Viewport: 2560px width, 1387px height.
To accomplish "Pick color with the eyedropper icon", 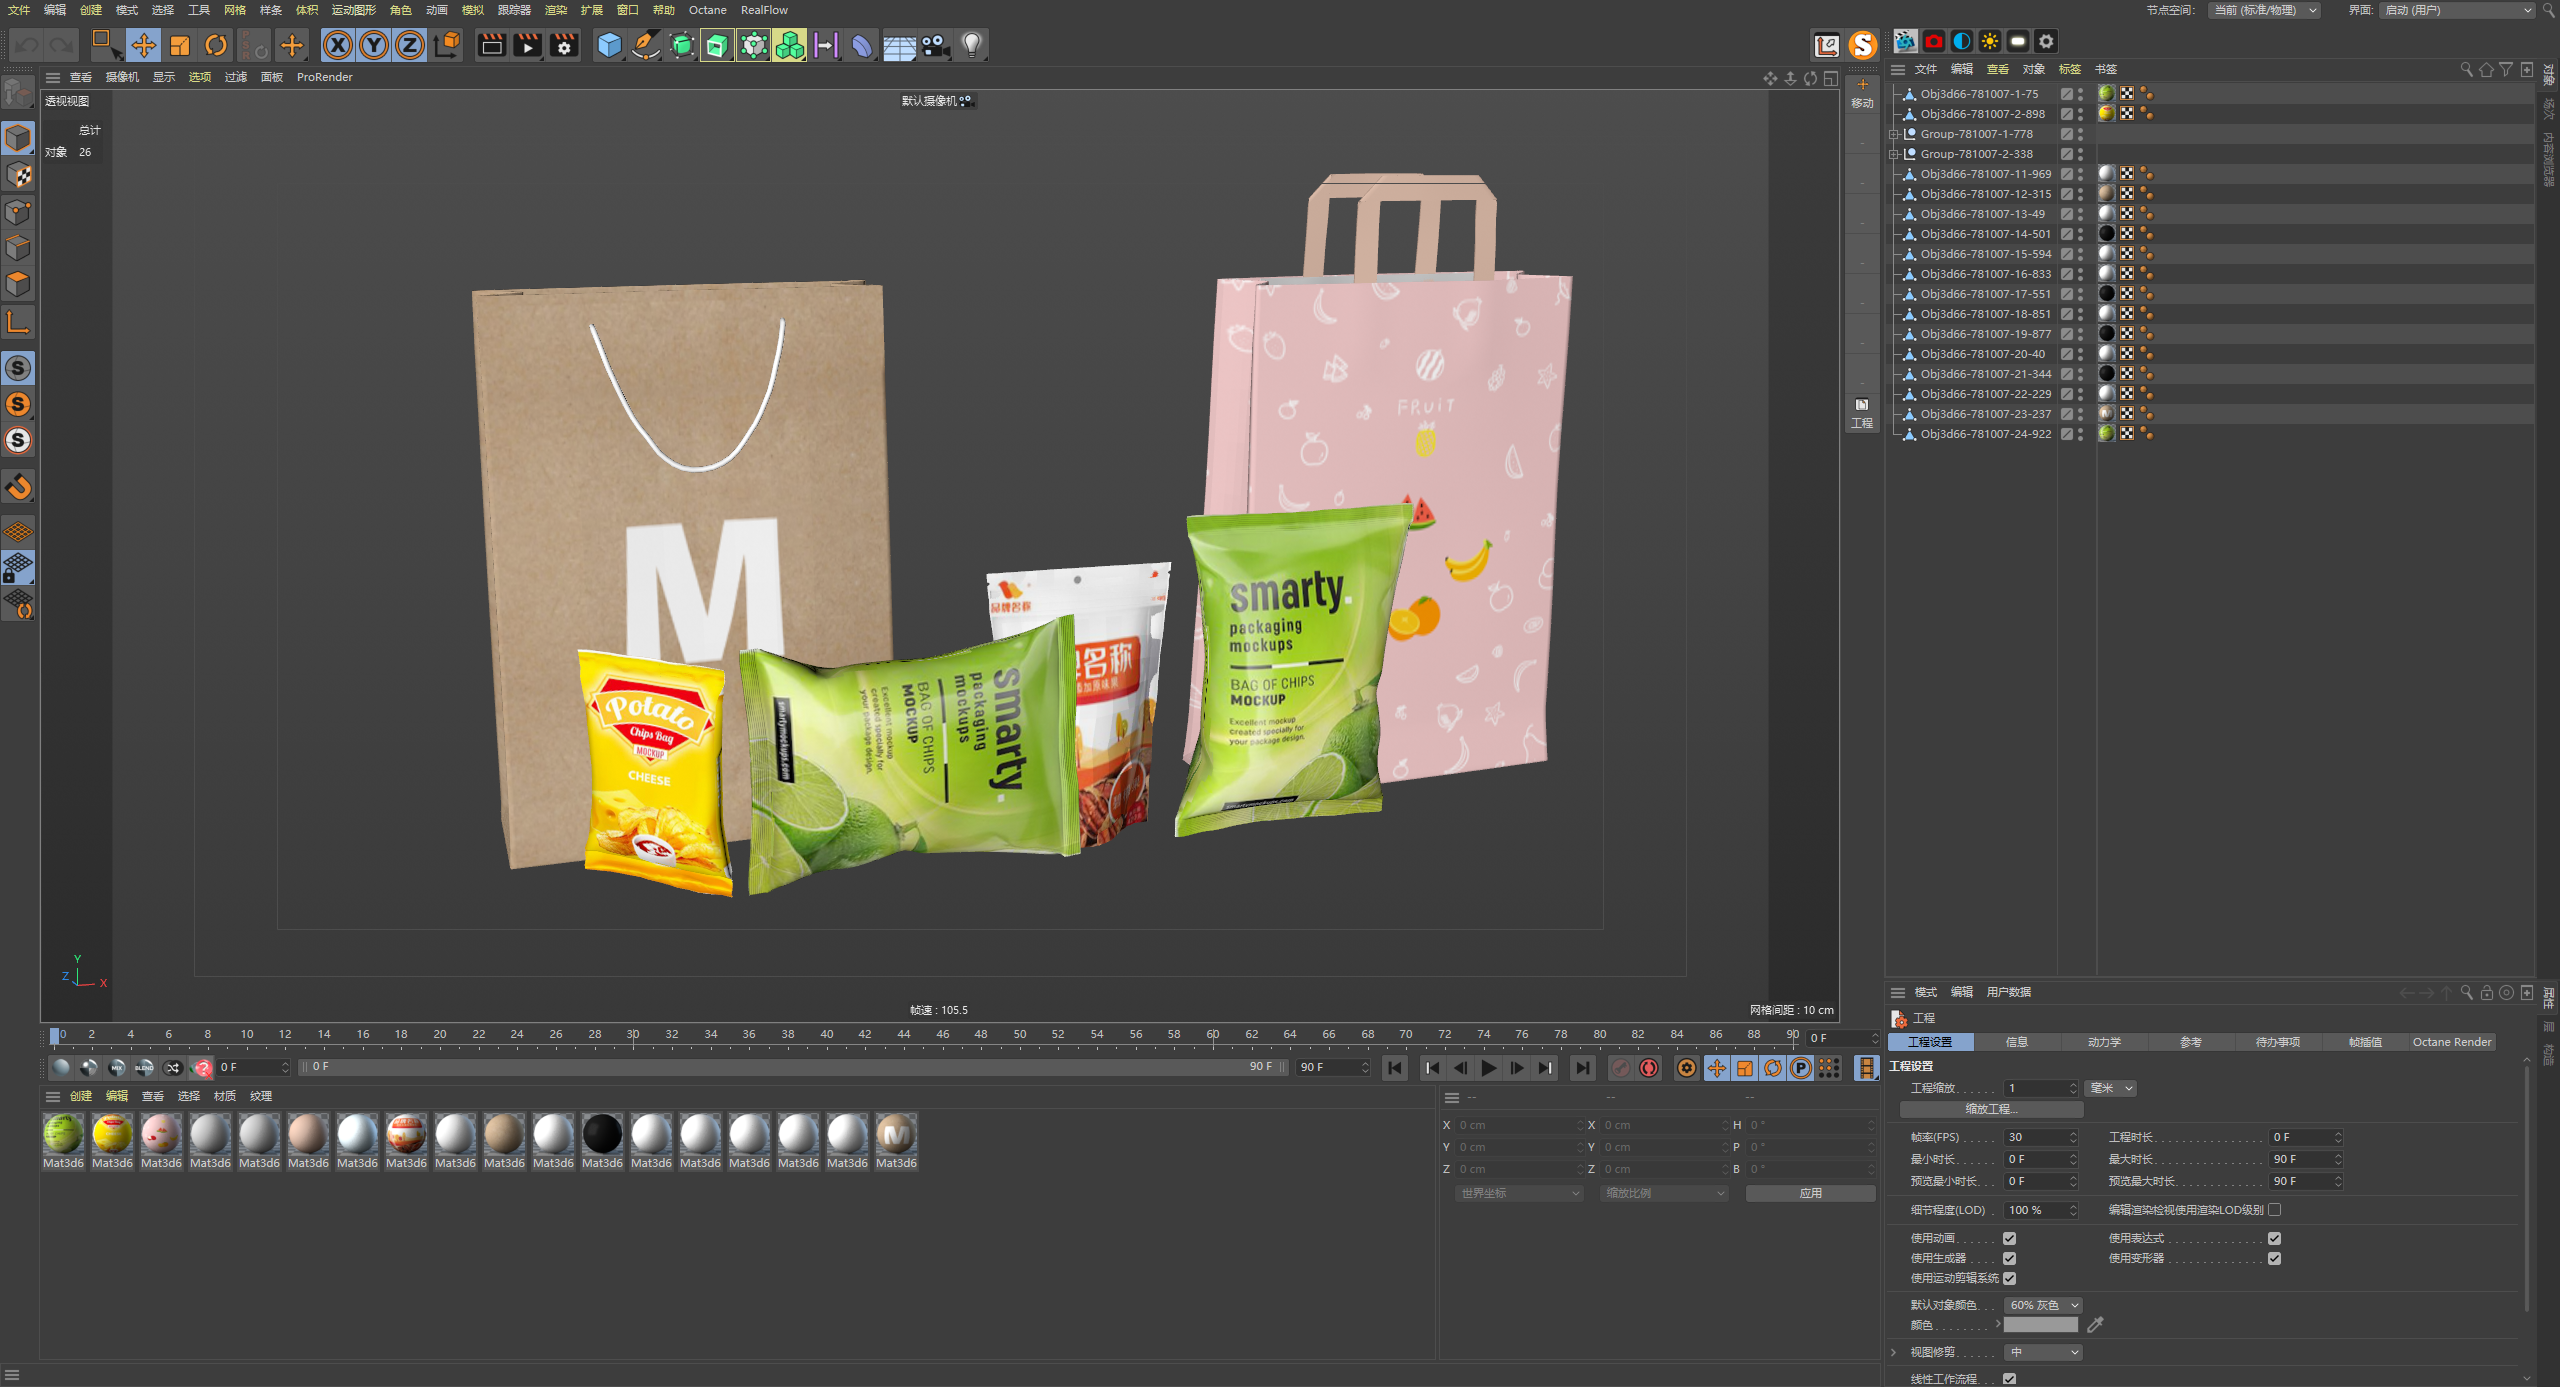I will pos(2095,1324).
